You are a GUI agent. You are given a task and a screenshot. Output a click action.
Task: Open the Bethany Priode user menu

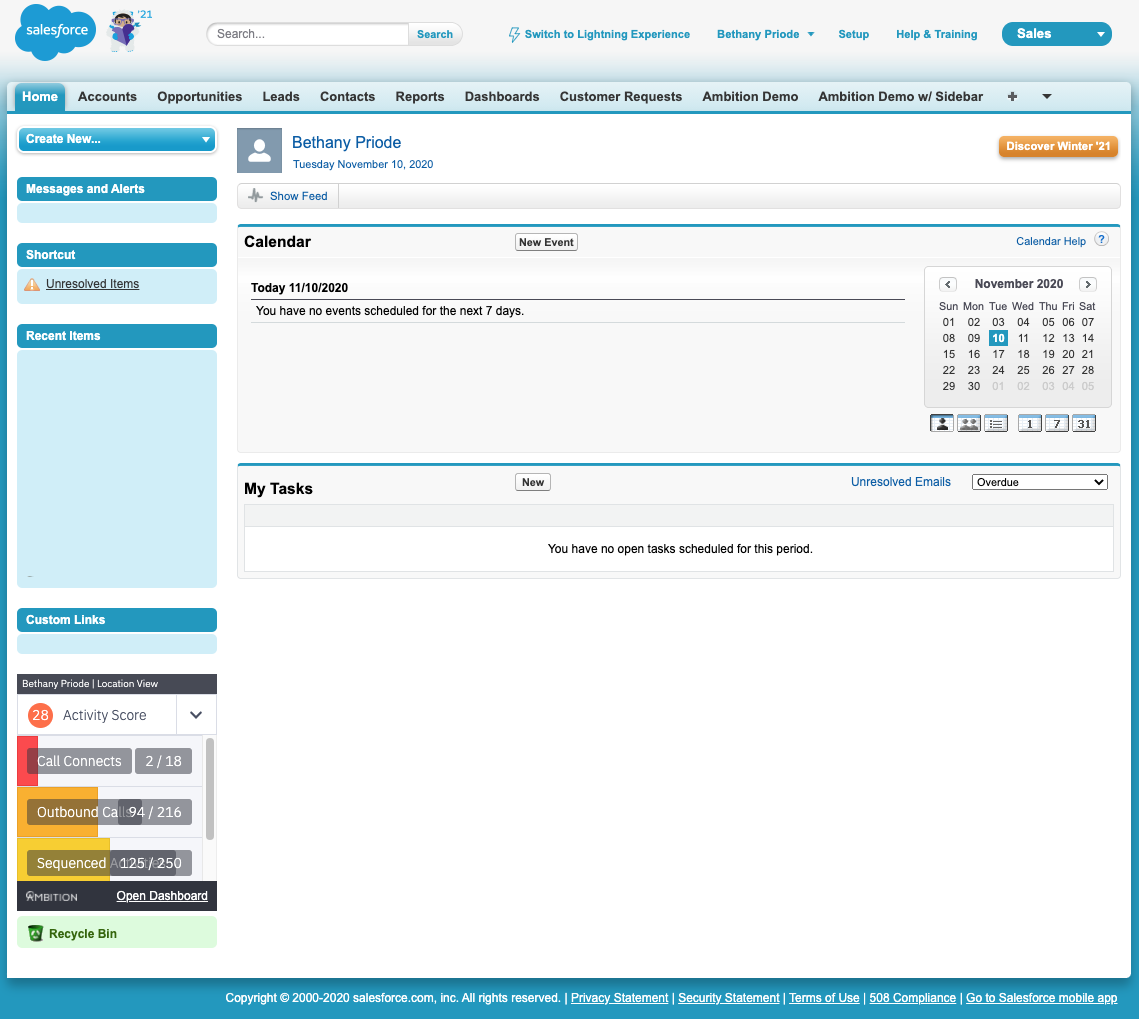[x=765, y=33]
